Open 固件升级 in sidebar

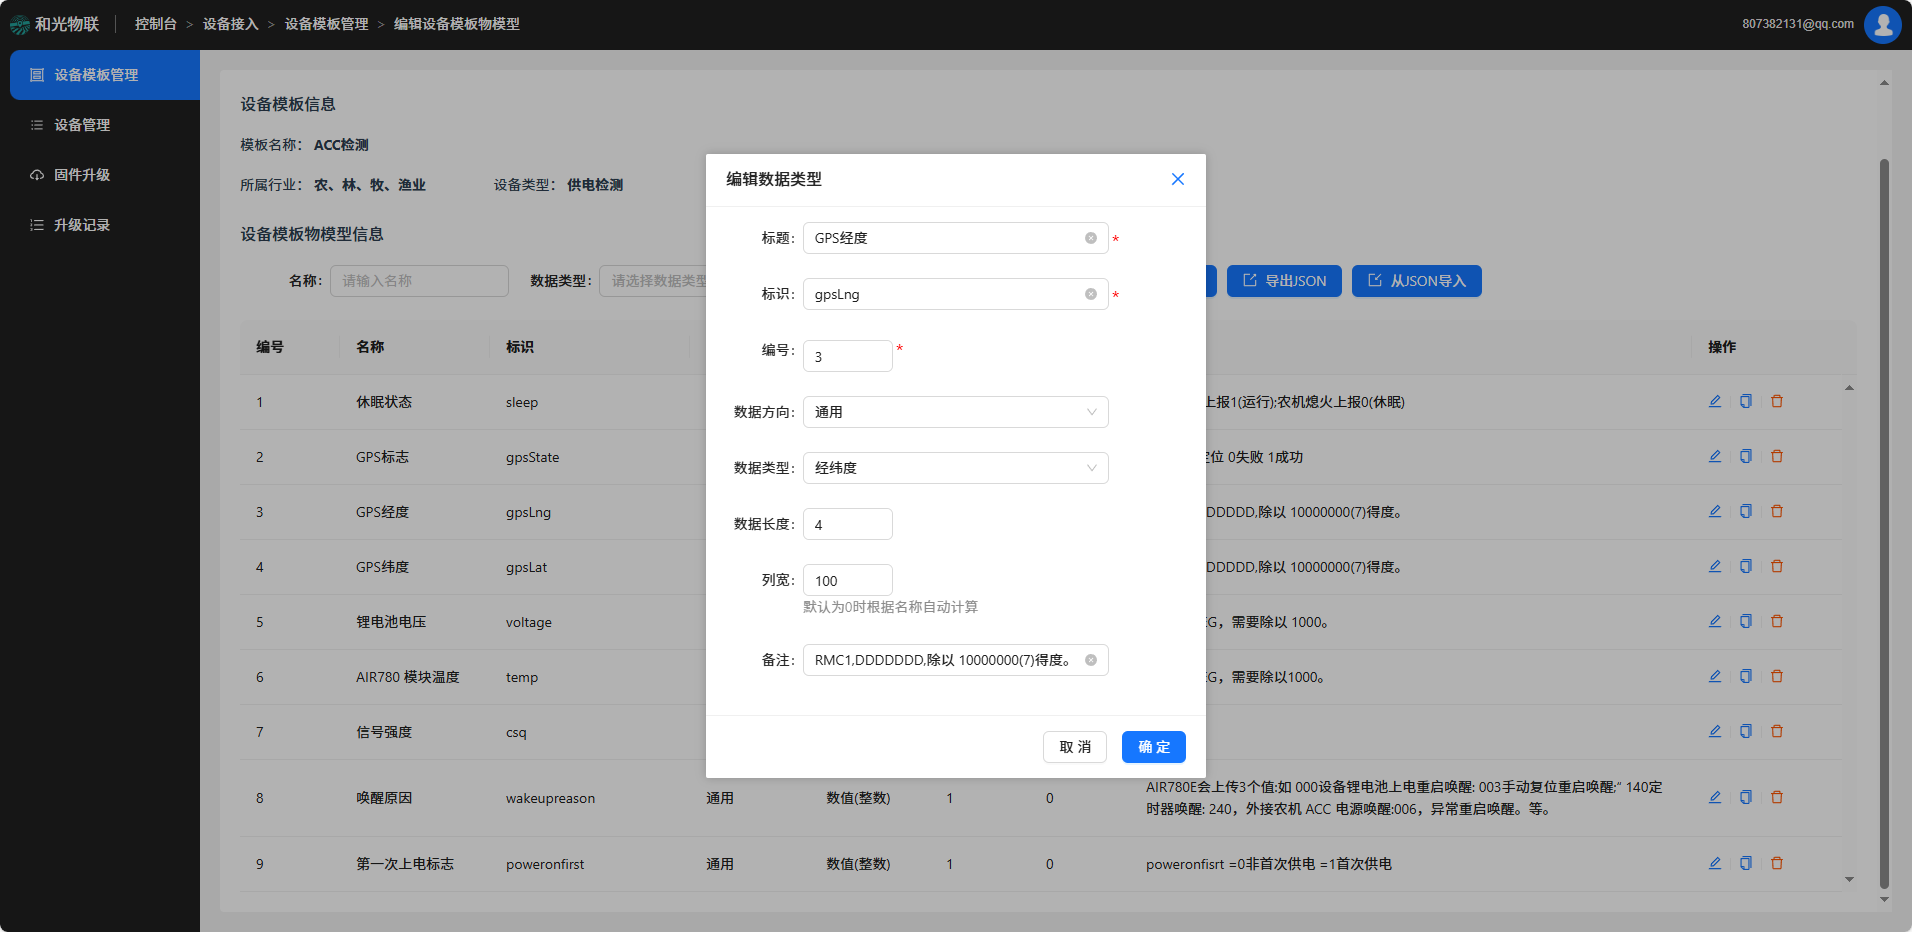(x=104, y=175)
